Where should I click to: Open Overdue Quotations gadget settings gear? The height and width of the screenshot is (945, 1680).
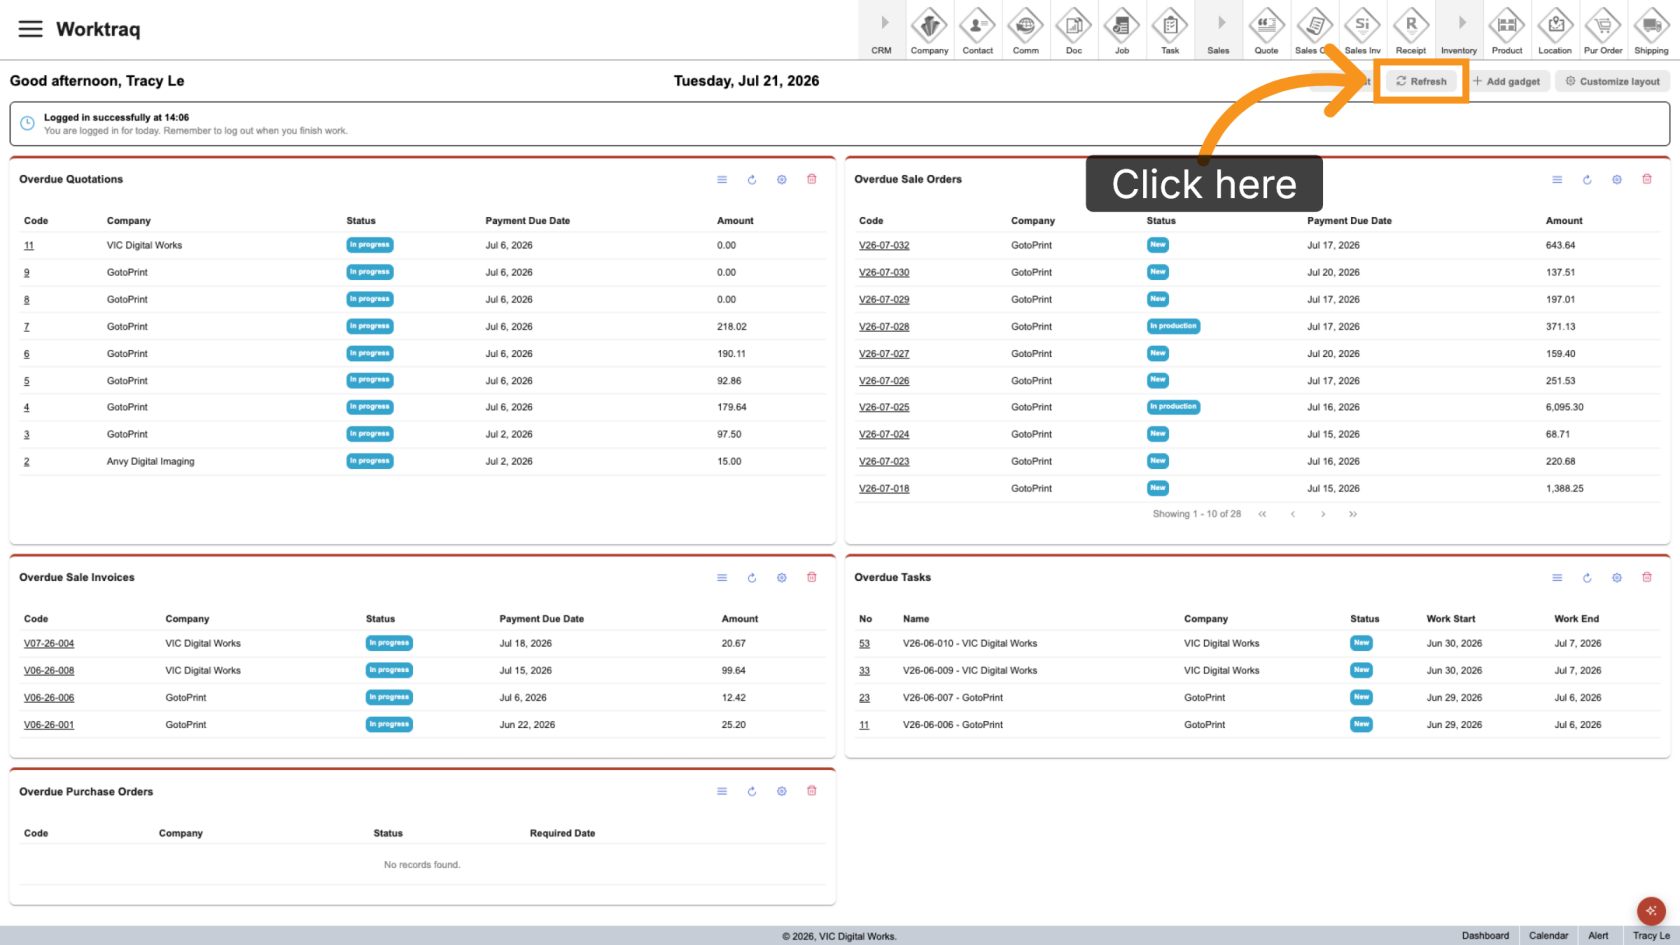(x=782, y=180)
